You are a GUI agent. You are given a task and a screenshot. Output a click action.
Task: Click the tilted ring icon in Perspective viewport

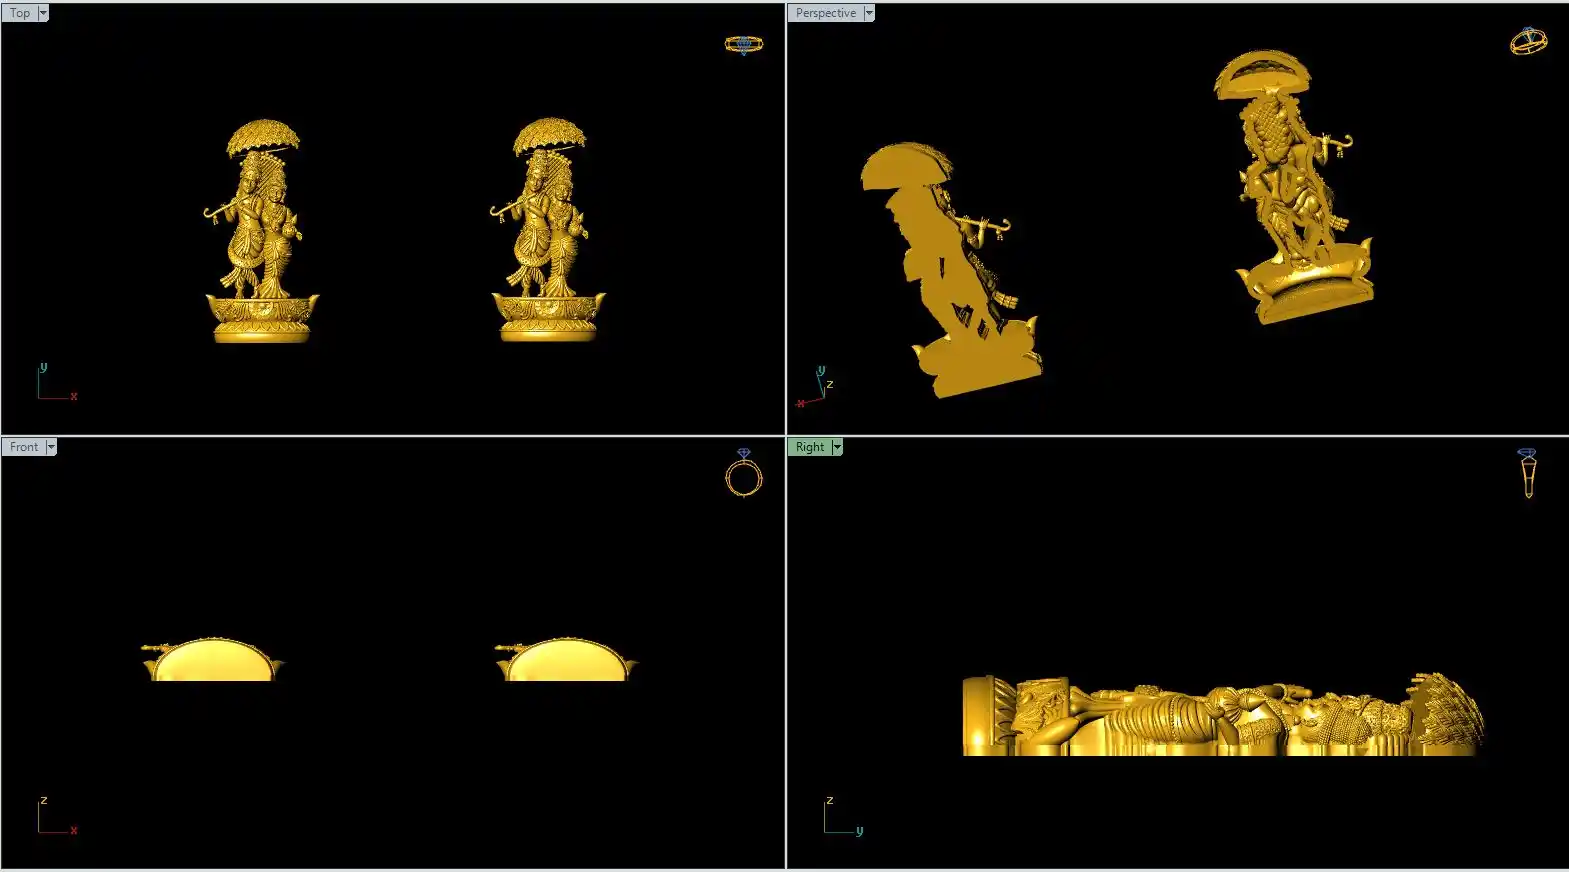point(1528,41)
